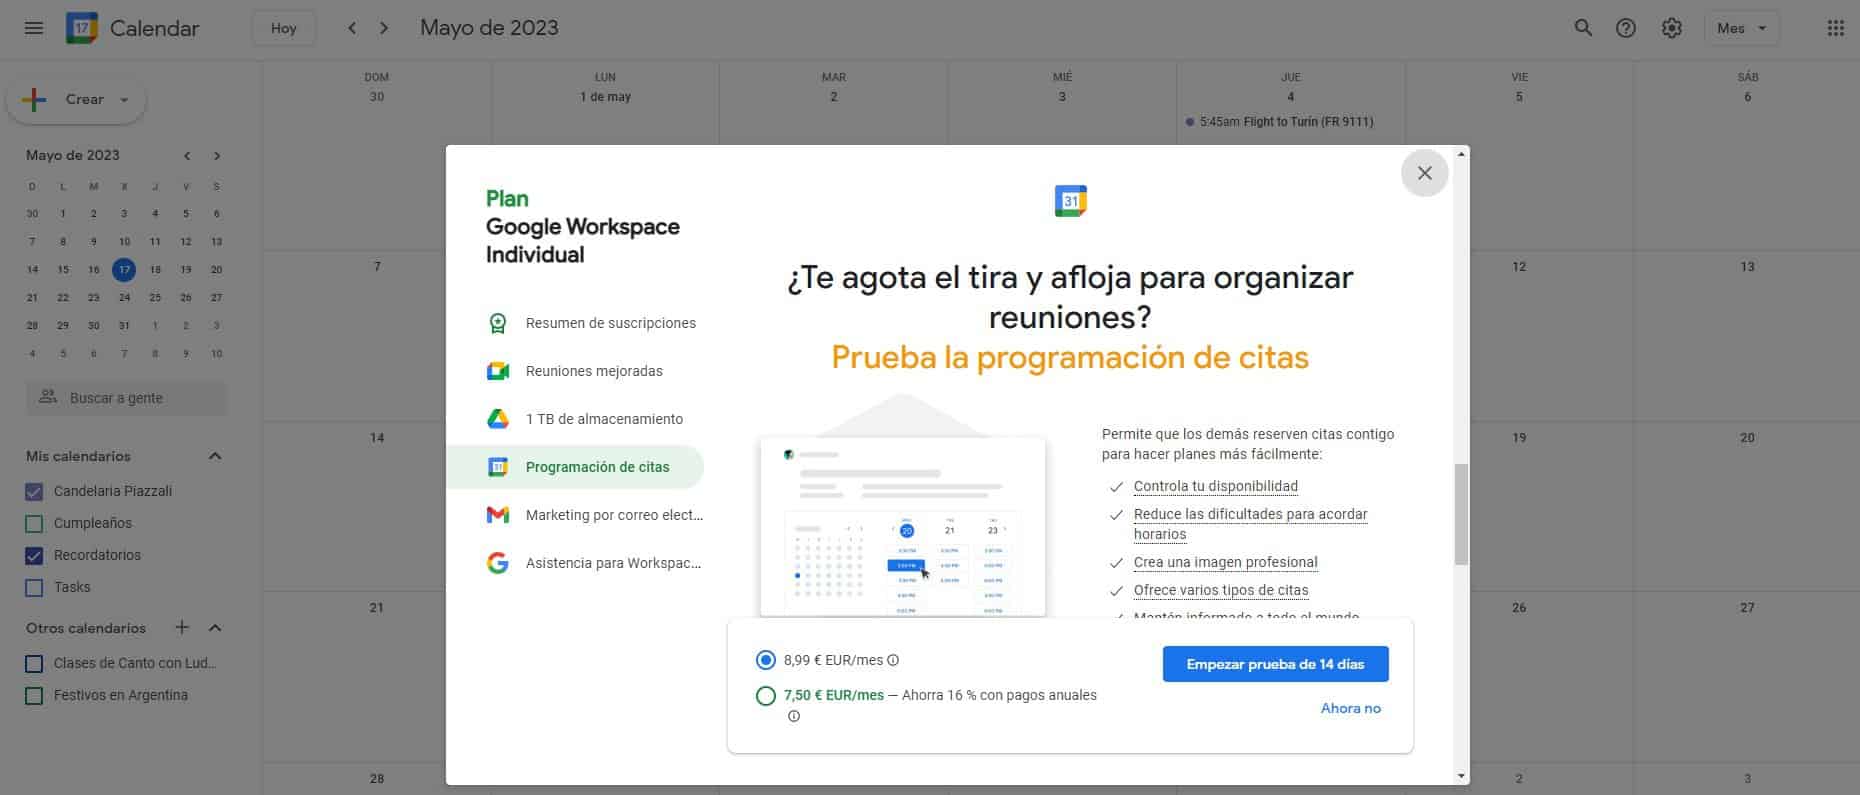
Task: Open the Crear dropdown button
Action: coord(76,100)
